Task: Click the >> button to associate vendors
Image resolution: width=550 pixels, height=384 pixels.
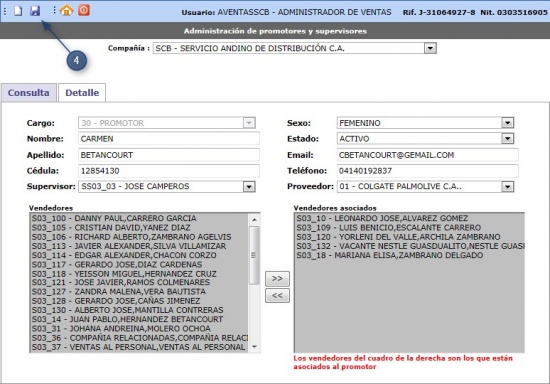Action: 277,278
